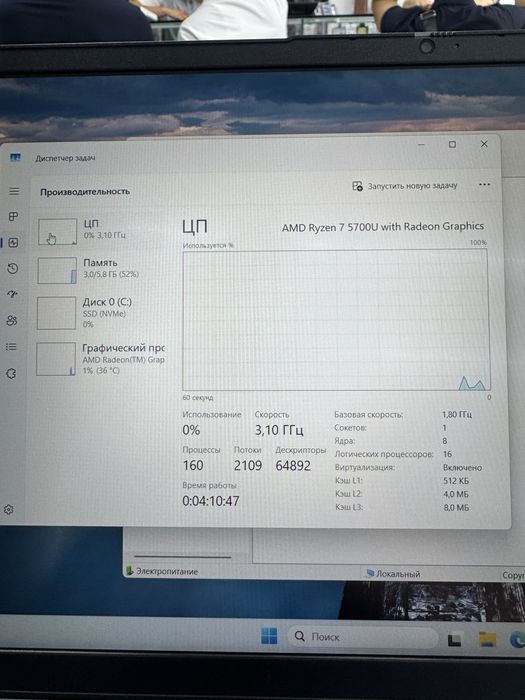
Task: Select the Performance page icon in sidebar
Action: (x=13, y=242)
